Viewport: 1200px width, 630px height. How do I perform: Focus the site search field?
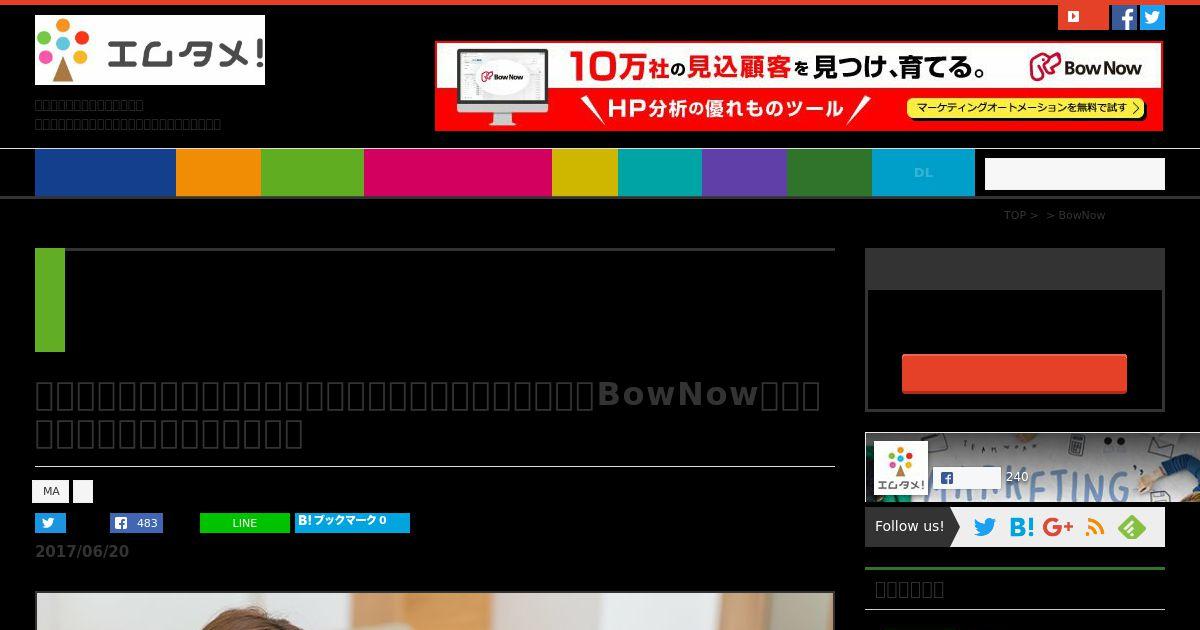point(1075,174)
